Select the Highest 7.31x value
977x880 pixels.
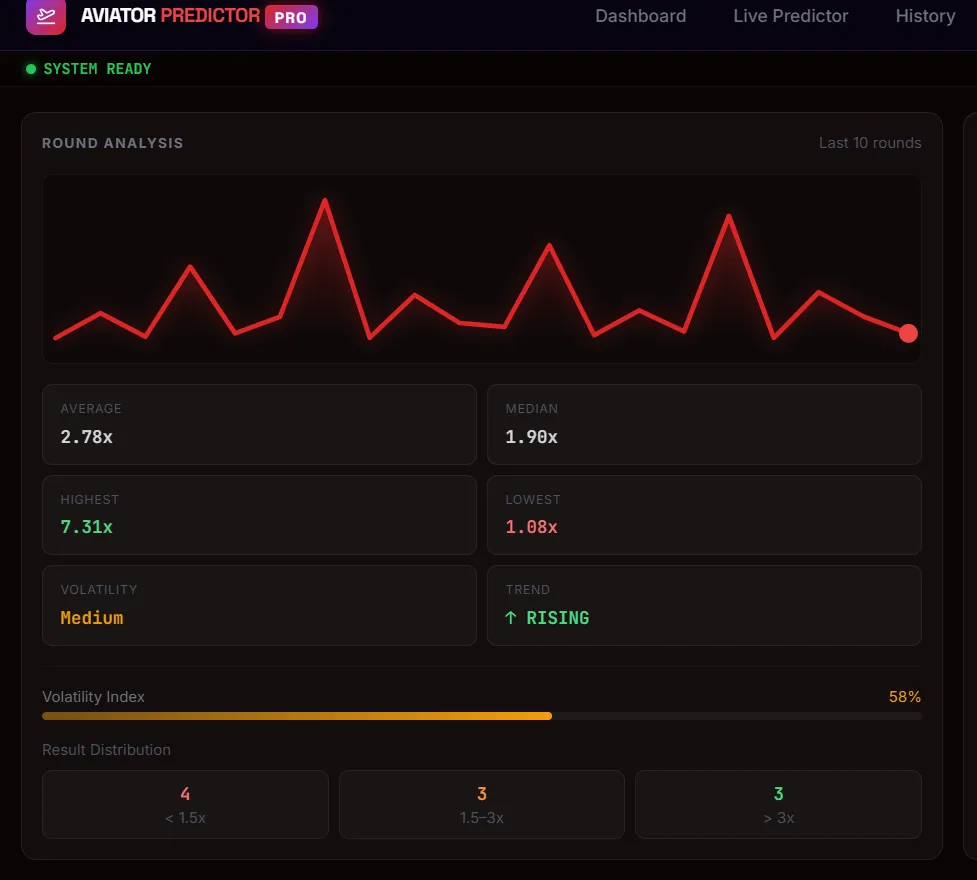87,527
